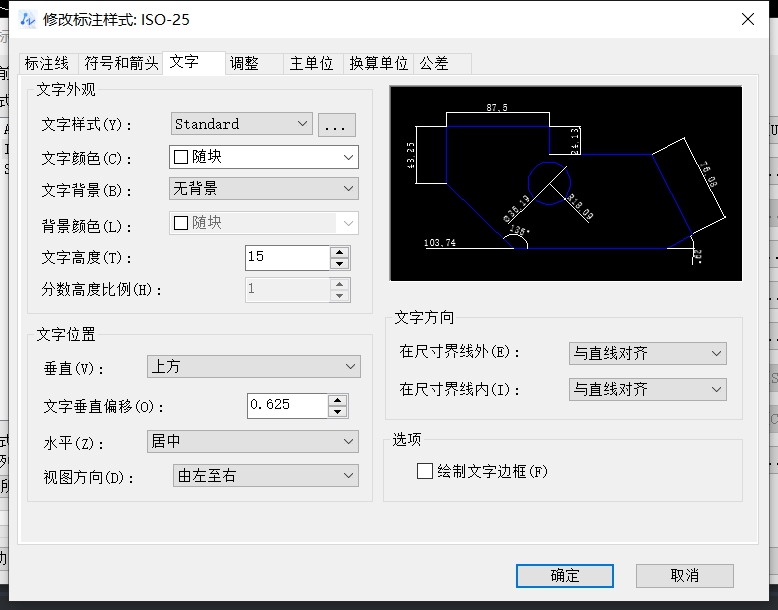Open the 水平 居中 dropdown
This screenshot has height=610, width=778.
pos(253,441)
